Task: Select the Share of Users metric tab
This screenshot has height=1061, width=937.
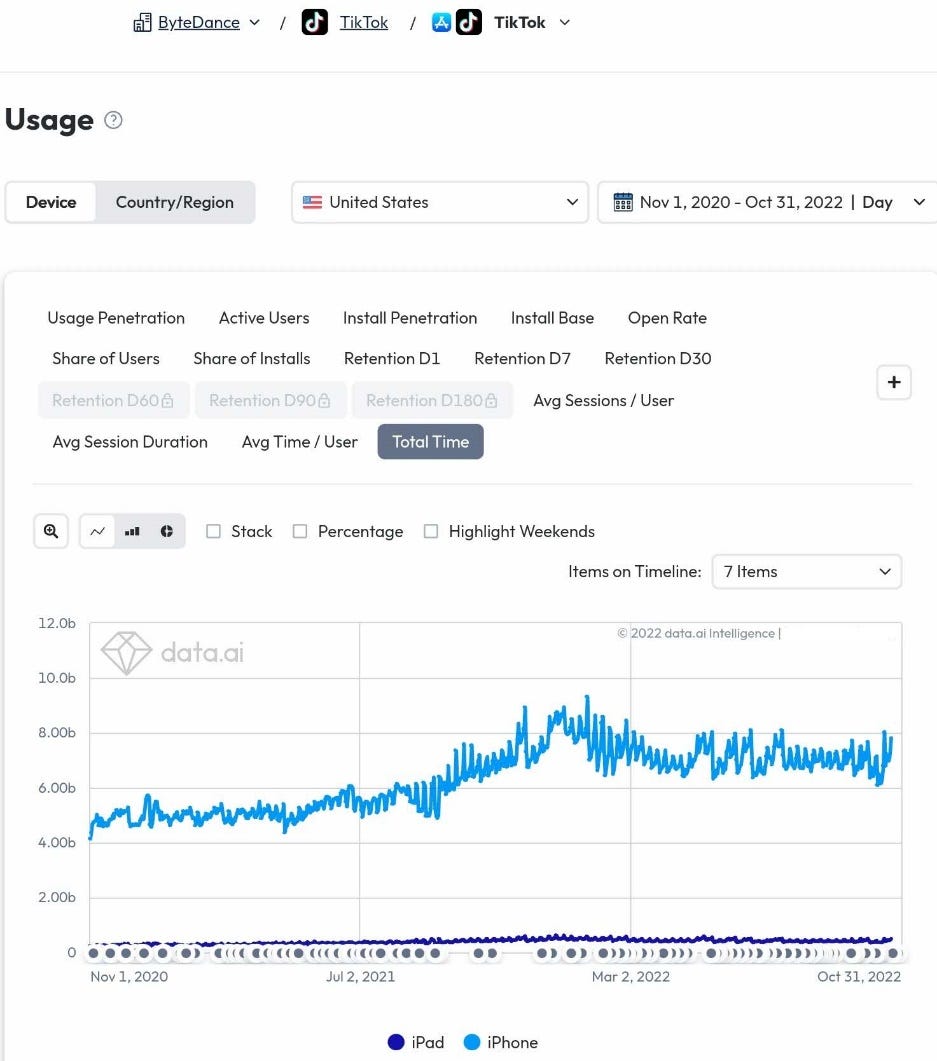Action: (106, 359)
